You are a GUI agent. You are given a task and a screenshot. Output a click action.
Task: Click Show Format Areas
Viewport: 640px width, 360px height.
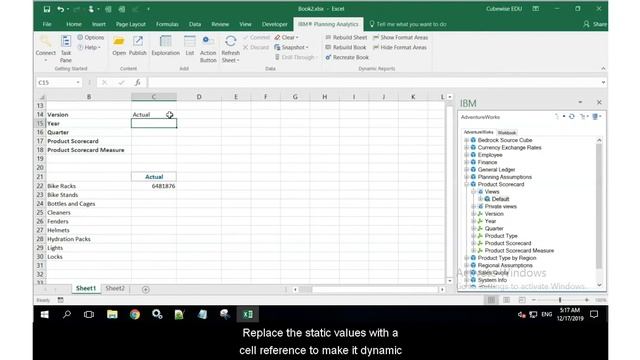coord(400,37)
